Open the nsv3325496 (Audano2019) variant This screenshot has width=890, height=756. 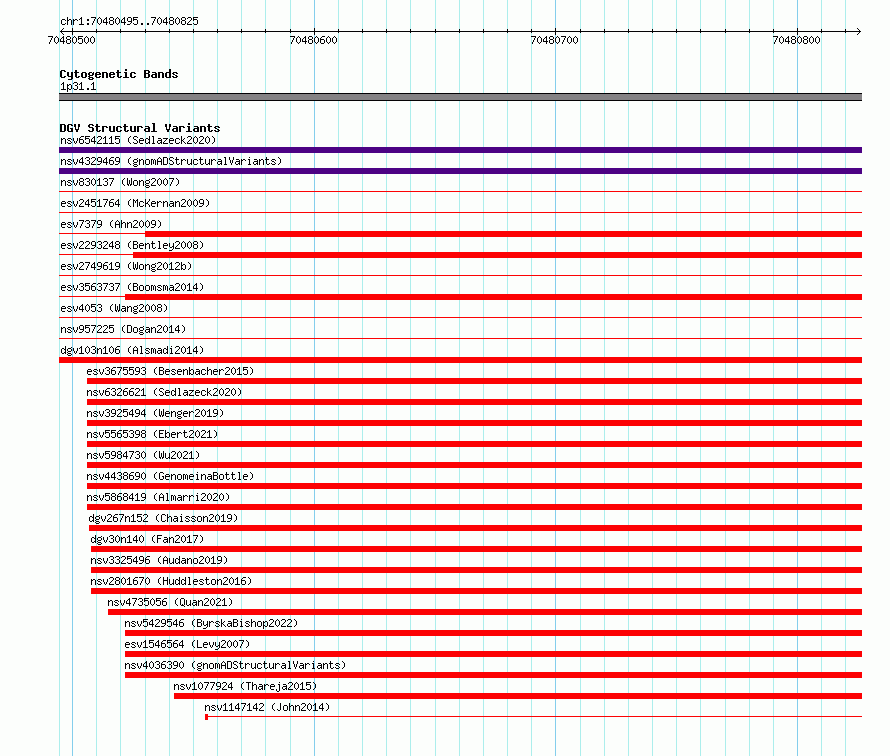pyautogui.click(x=159, y=560)
